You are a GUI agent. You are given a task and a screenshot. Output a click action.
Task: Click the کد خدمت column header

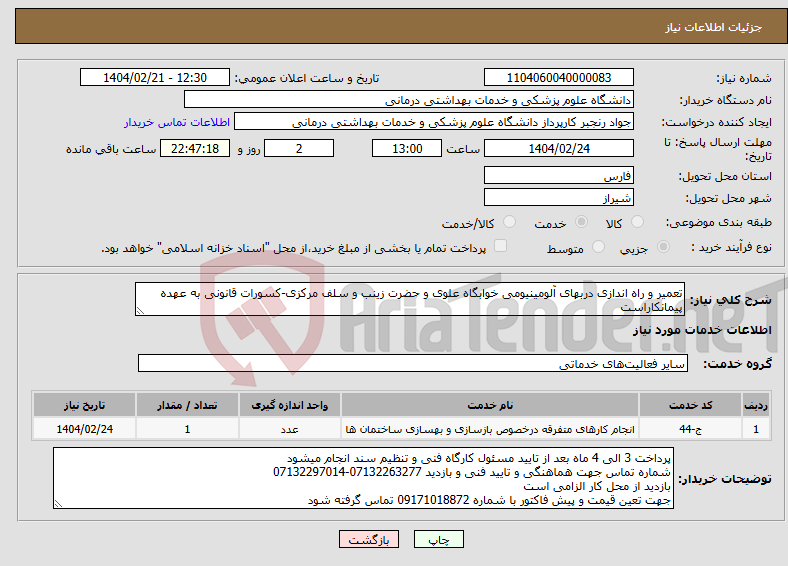(x=691, y=405)
